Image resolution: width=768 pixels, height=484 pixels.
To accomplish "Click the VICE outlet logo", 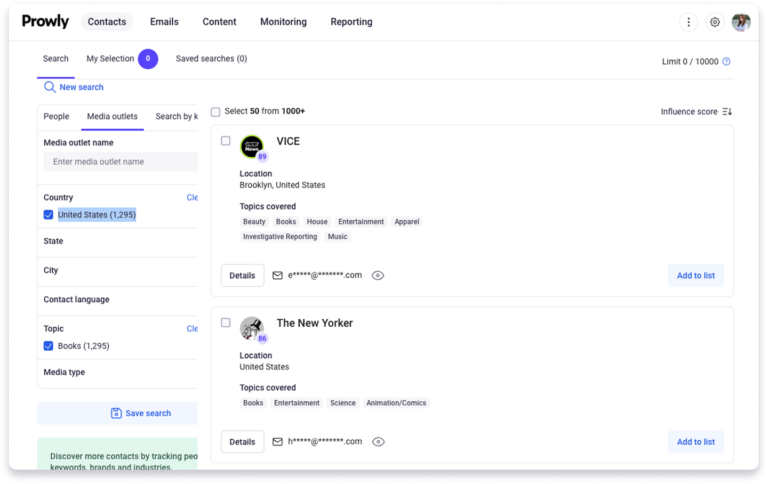I will 252,146.
